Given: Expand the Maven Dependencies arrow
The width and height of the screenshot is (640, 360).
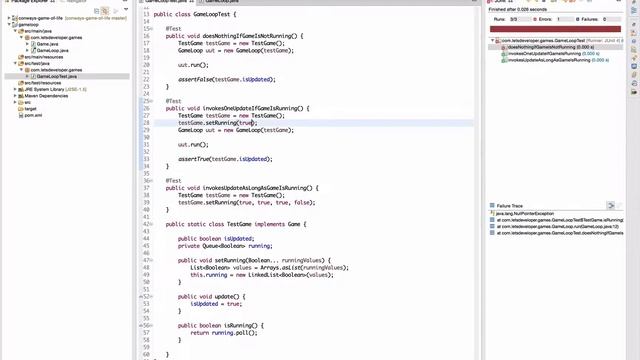Looking at the screenshot, I should point(16,96).
